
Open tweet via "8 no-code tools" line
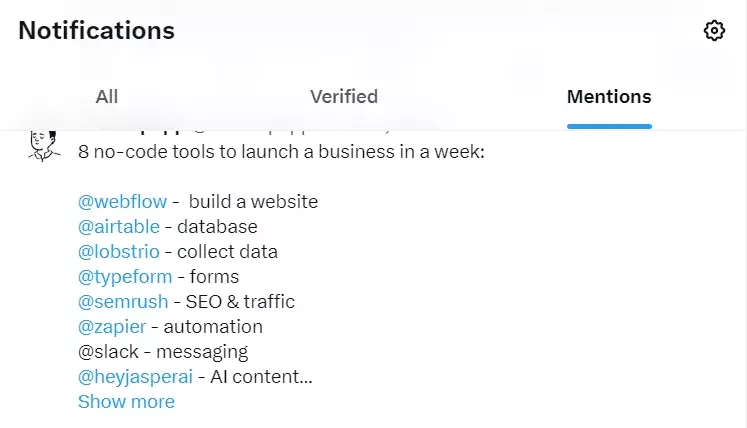280,153
